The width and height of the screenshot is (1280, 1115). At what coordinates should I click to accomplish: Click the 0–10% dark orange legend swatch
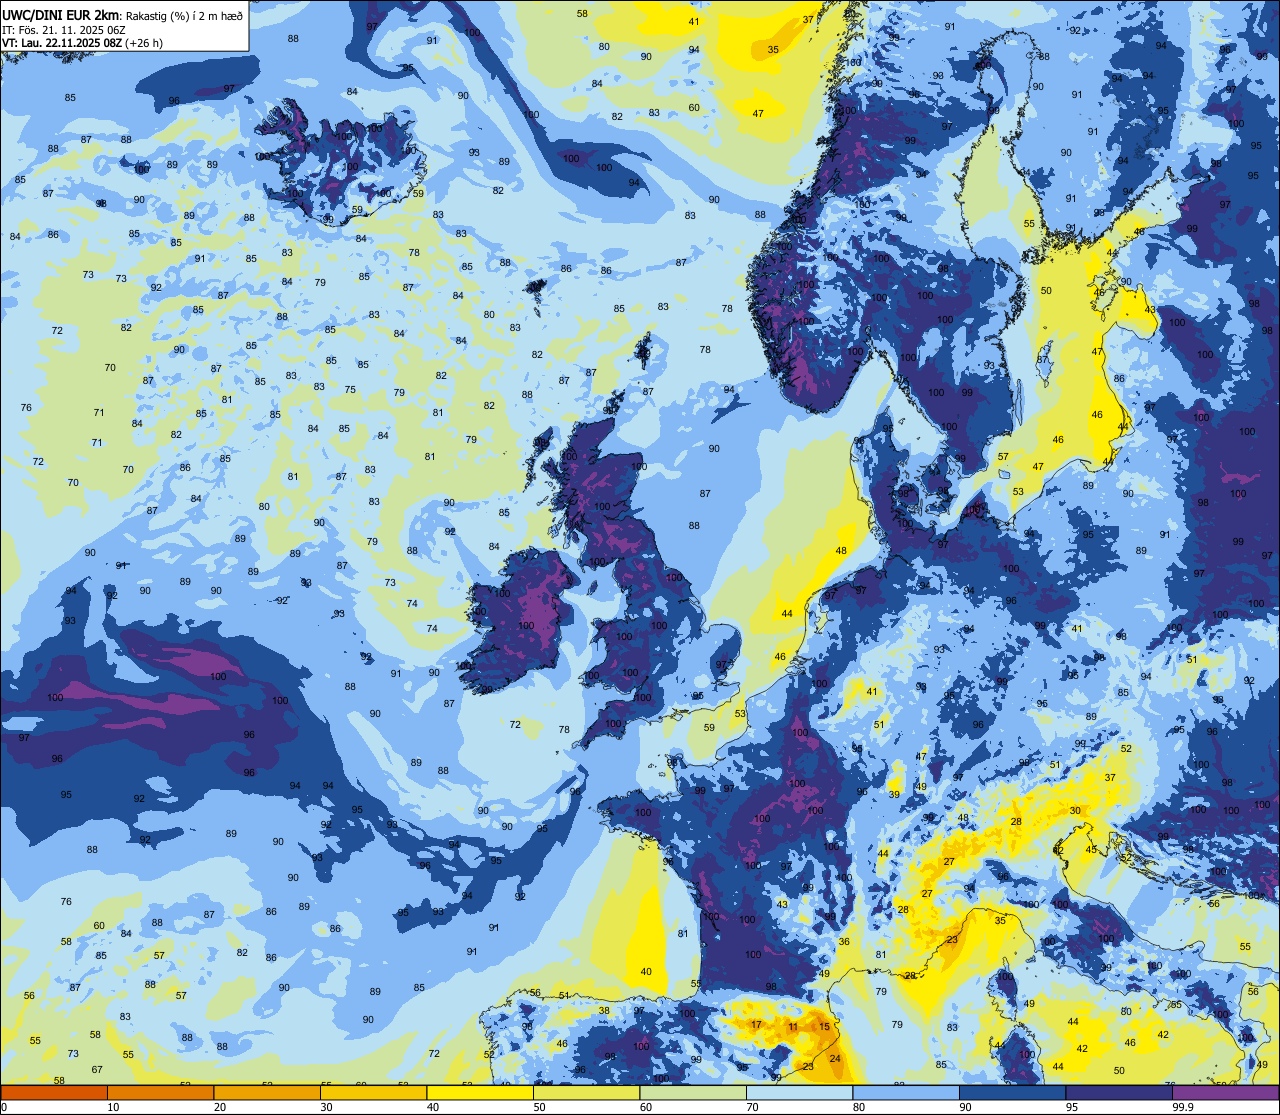[x=54, y=1092]
